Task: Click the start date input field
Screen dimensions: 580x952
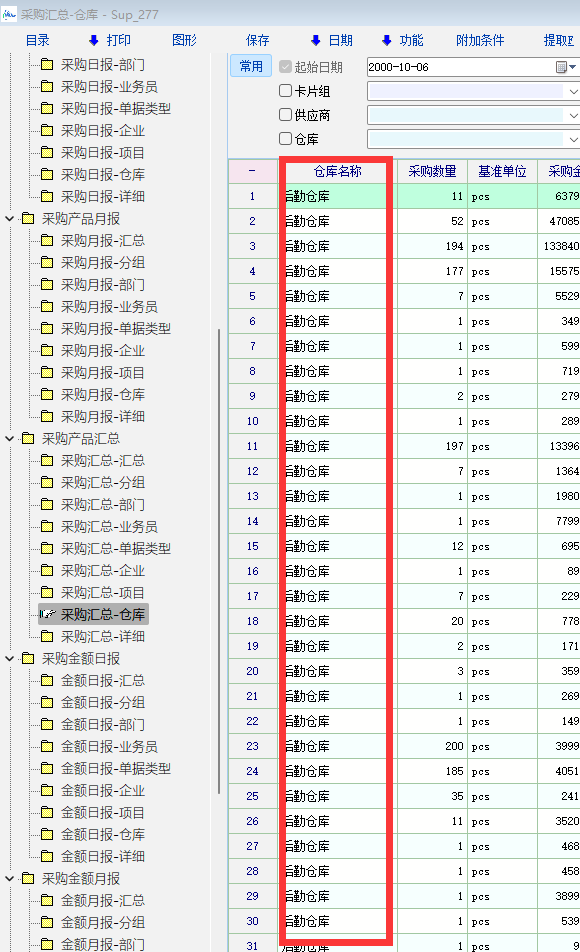Action: tap(461, 67)
